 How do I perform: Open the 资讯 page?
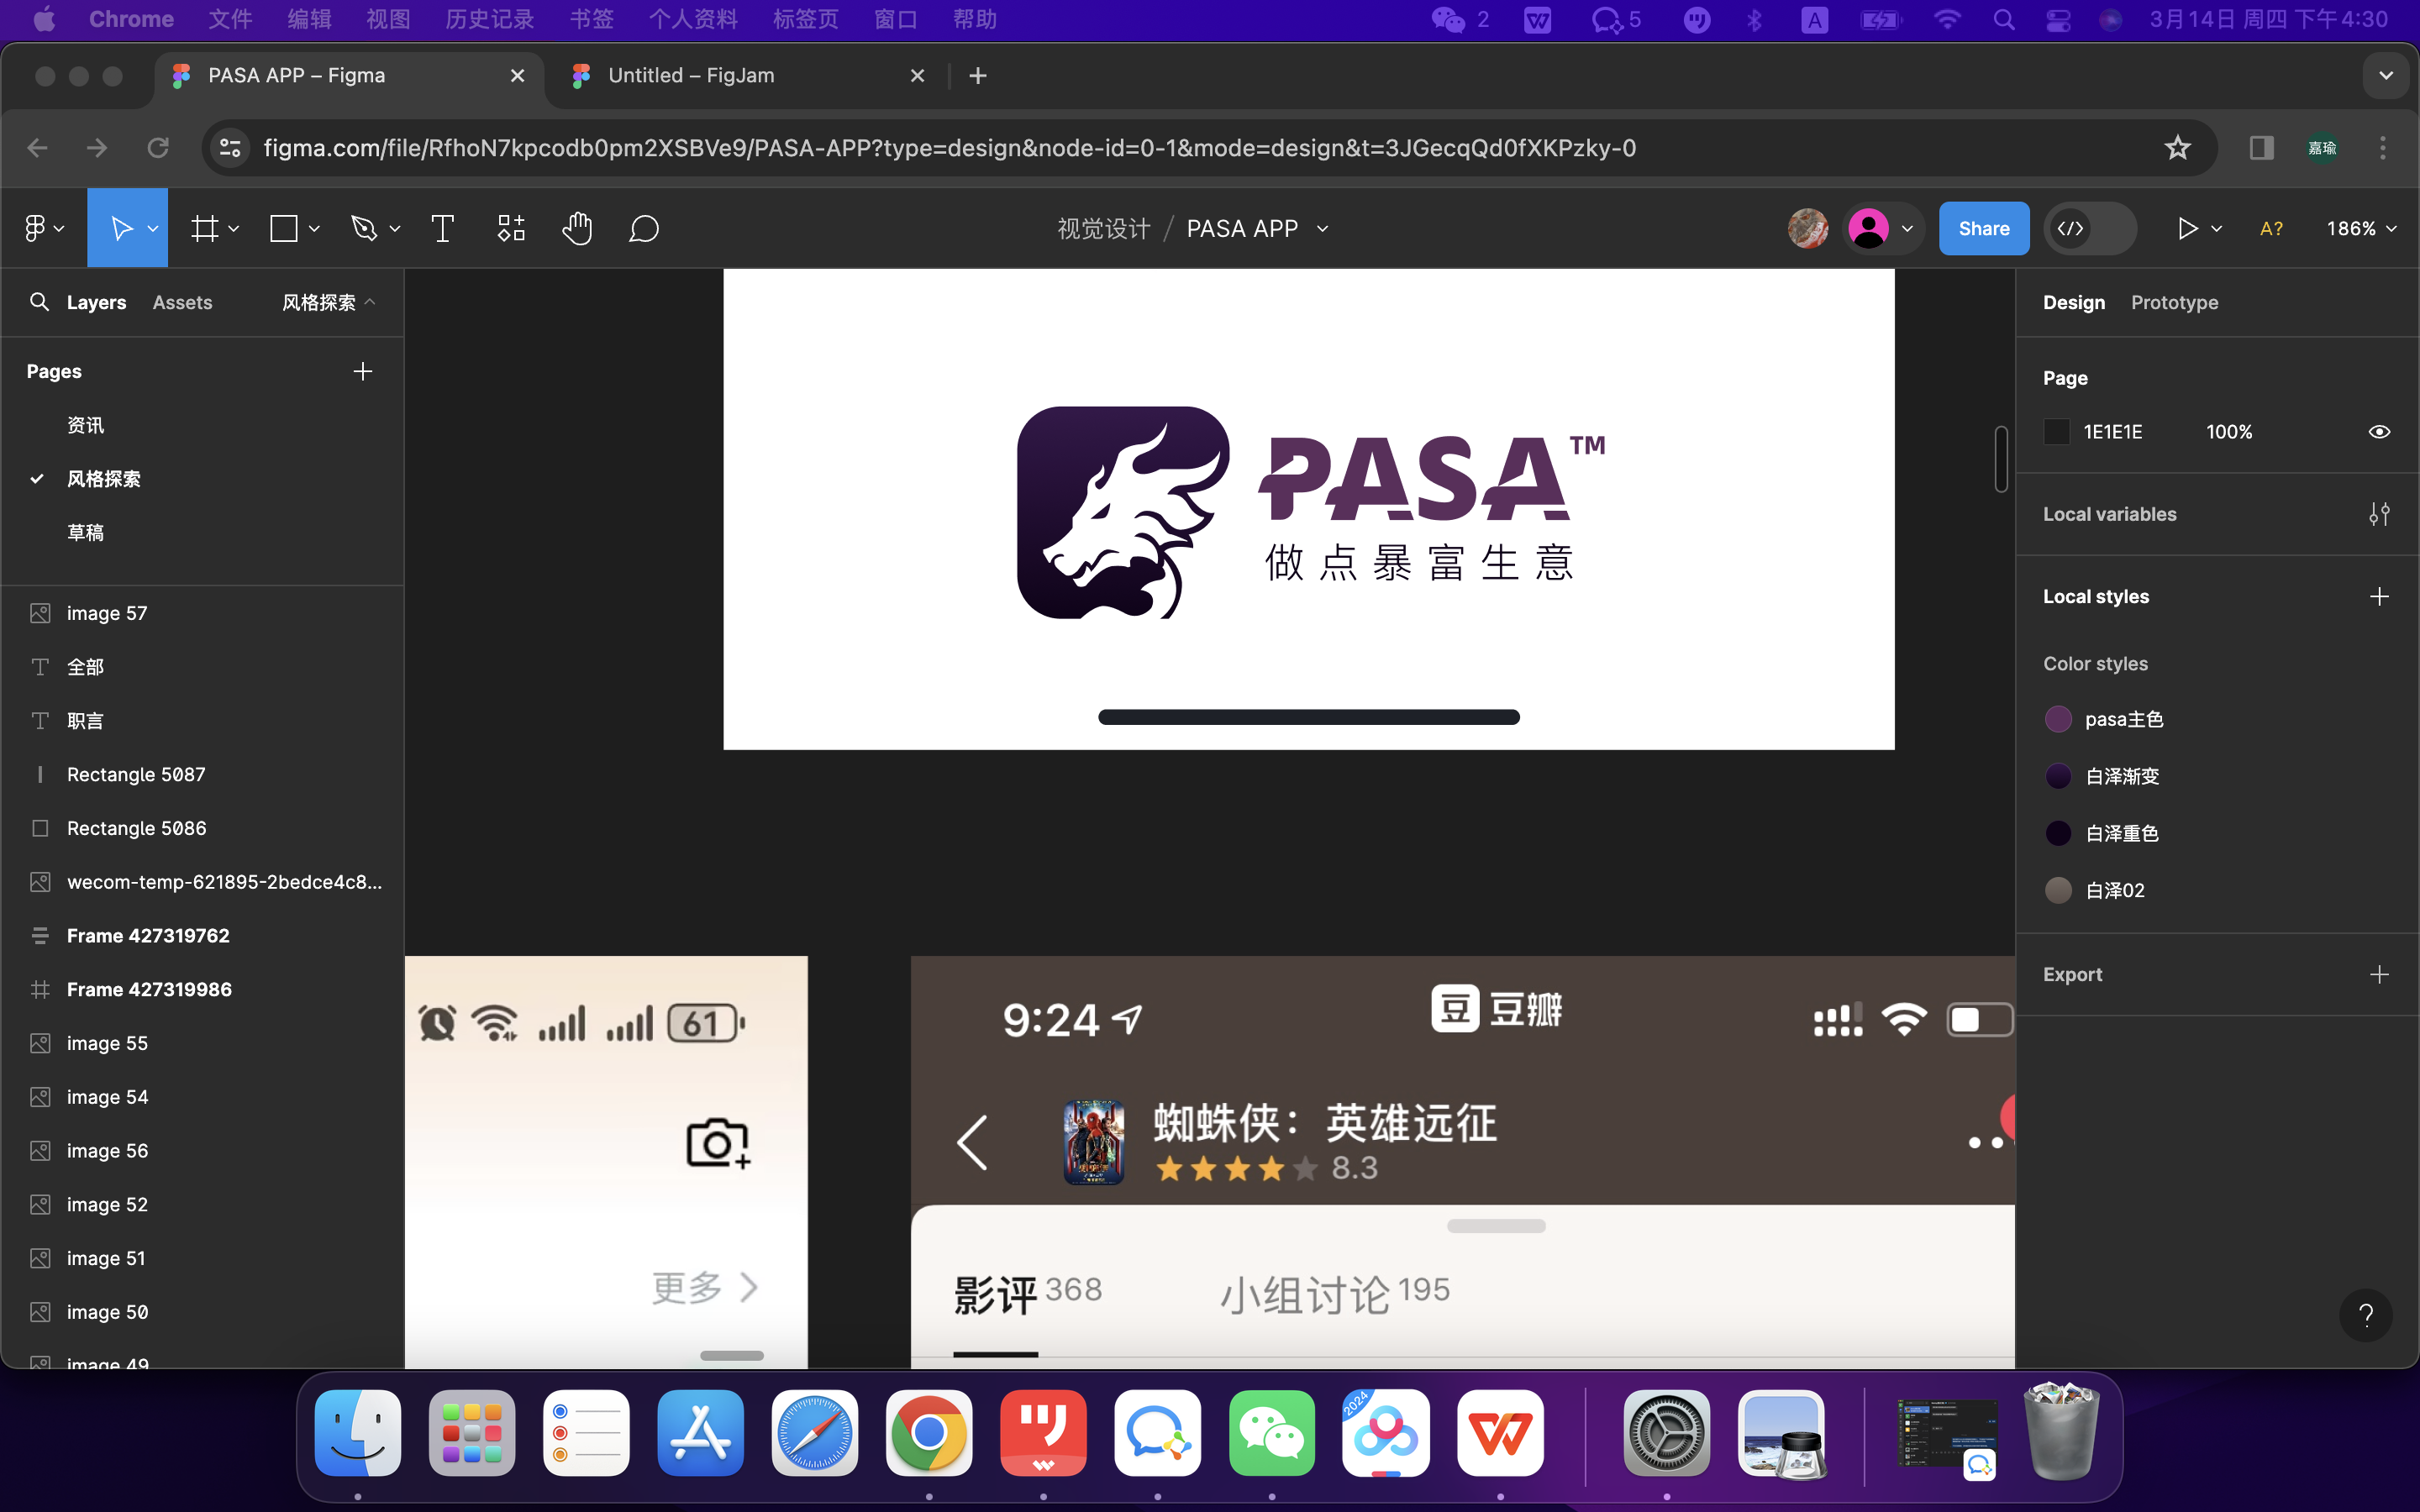tap(85, 425)
